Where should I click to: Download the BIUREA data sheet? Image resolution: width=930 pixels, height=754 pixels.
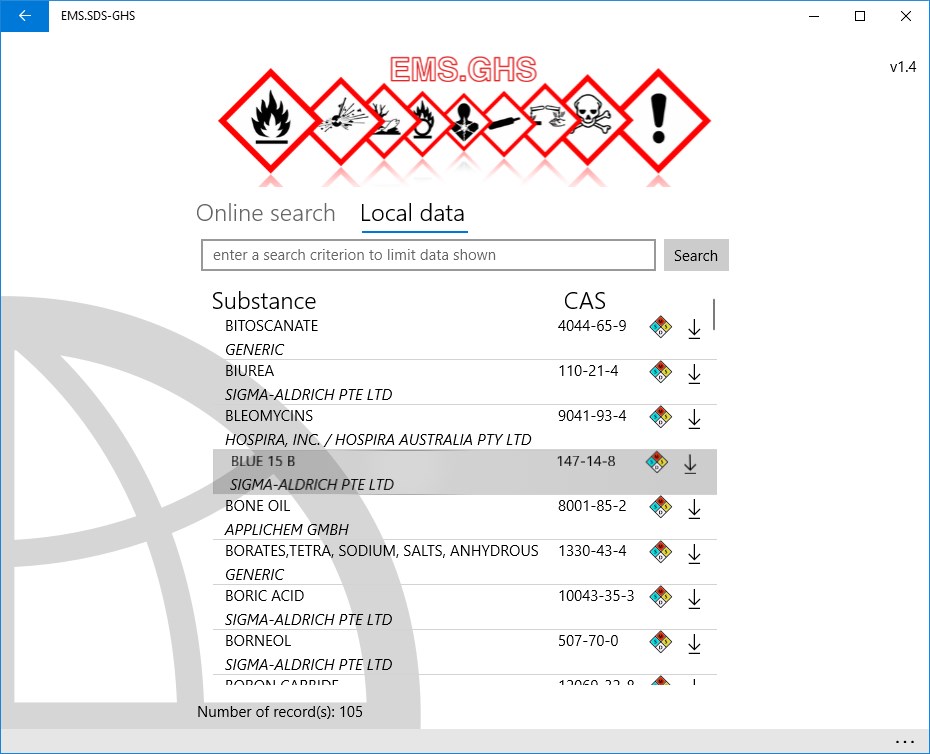pyautogui.click(x=694, y=374)
